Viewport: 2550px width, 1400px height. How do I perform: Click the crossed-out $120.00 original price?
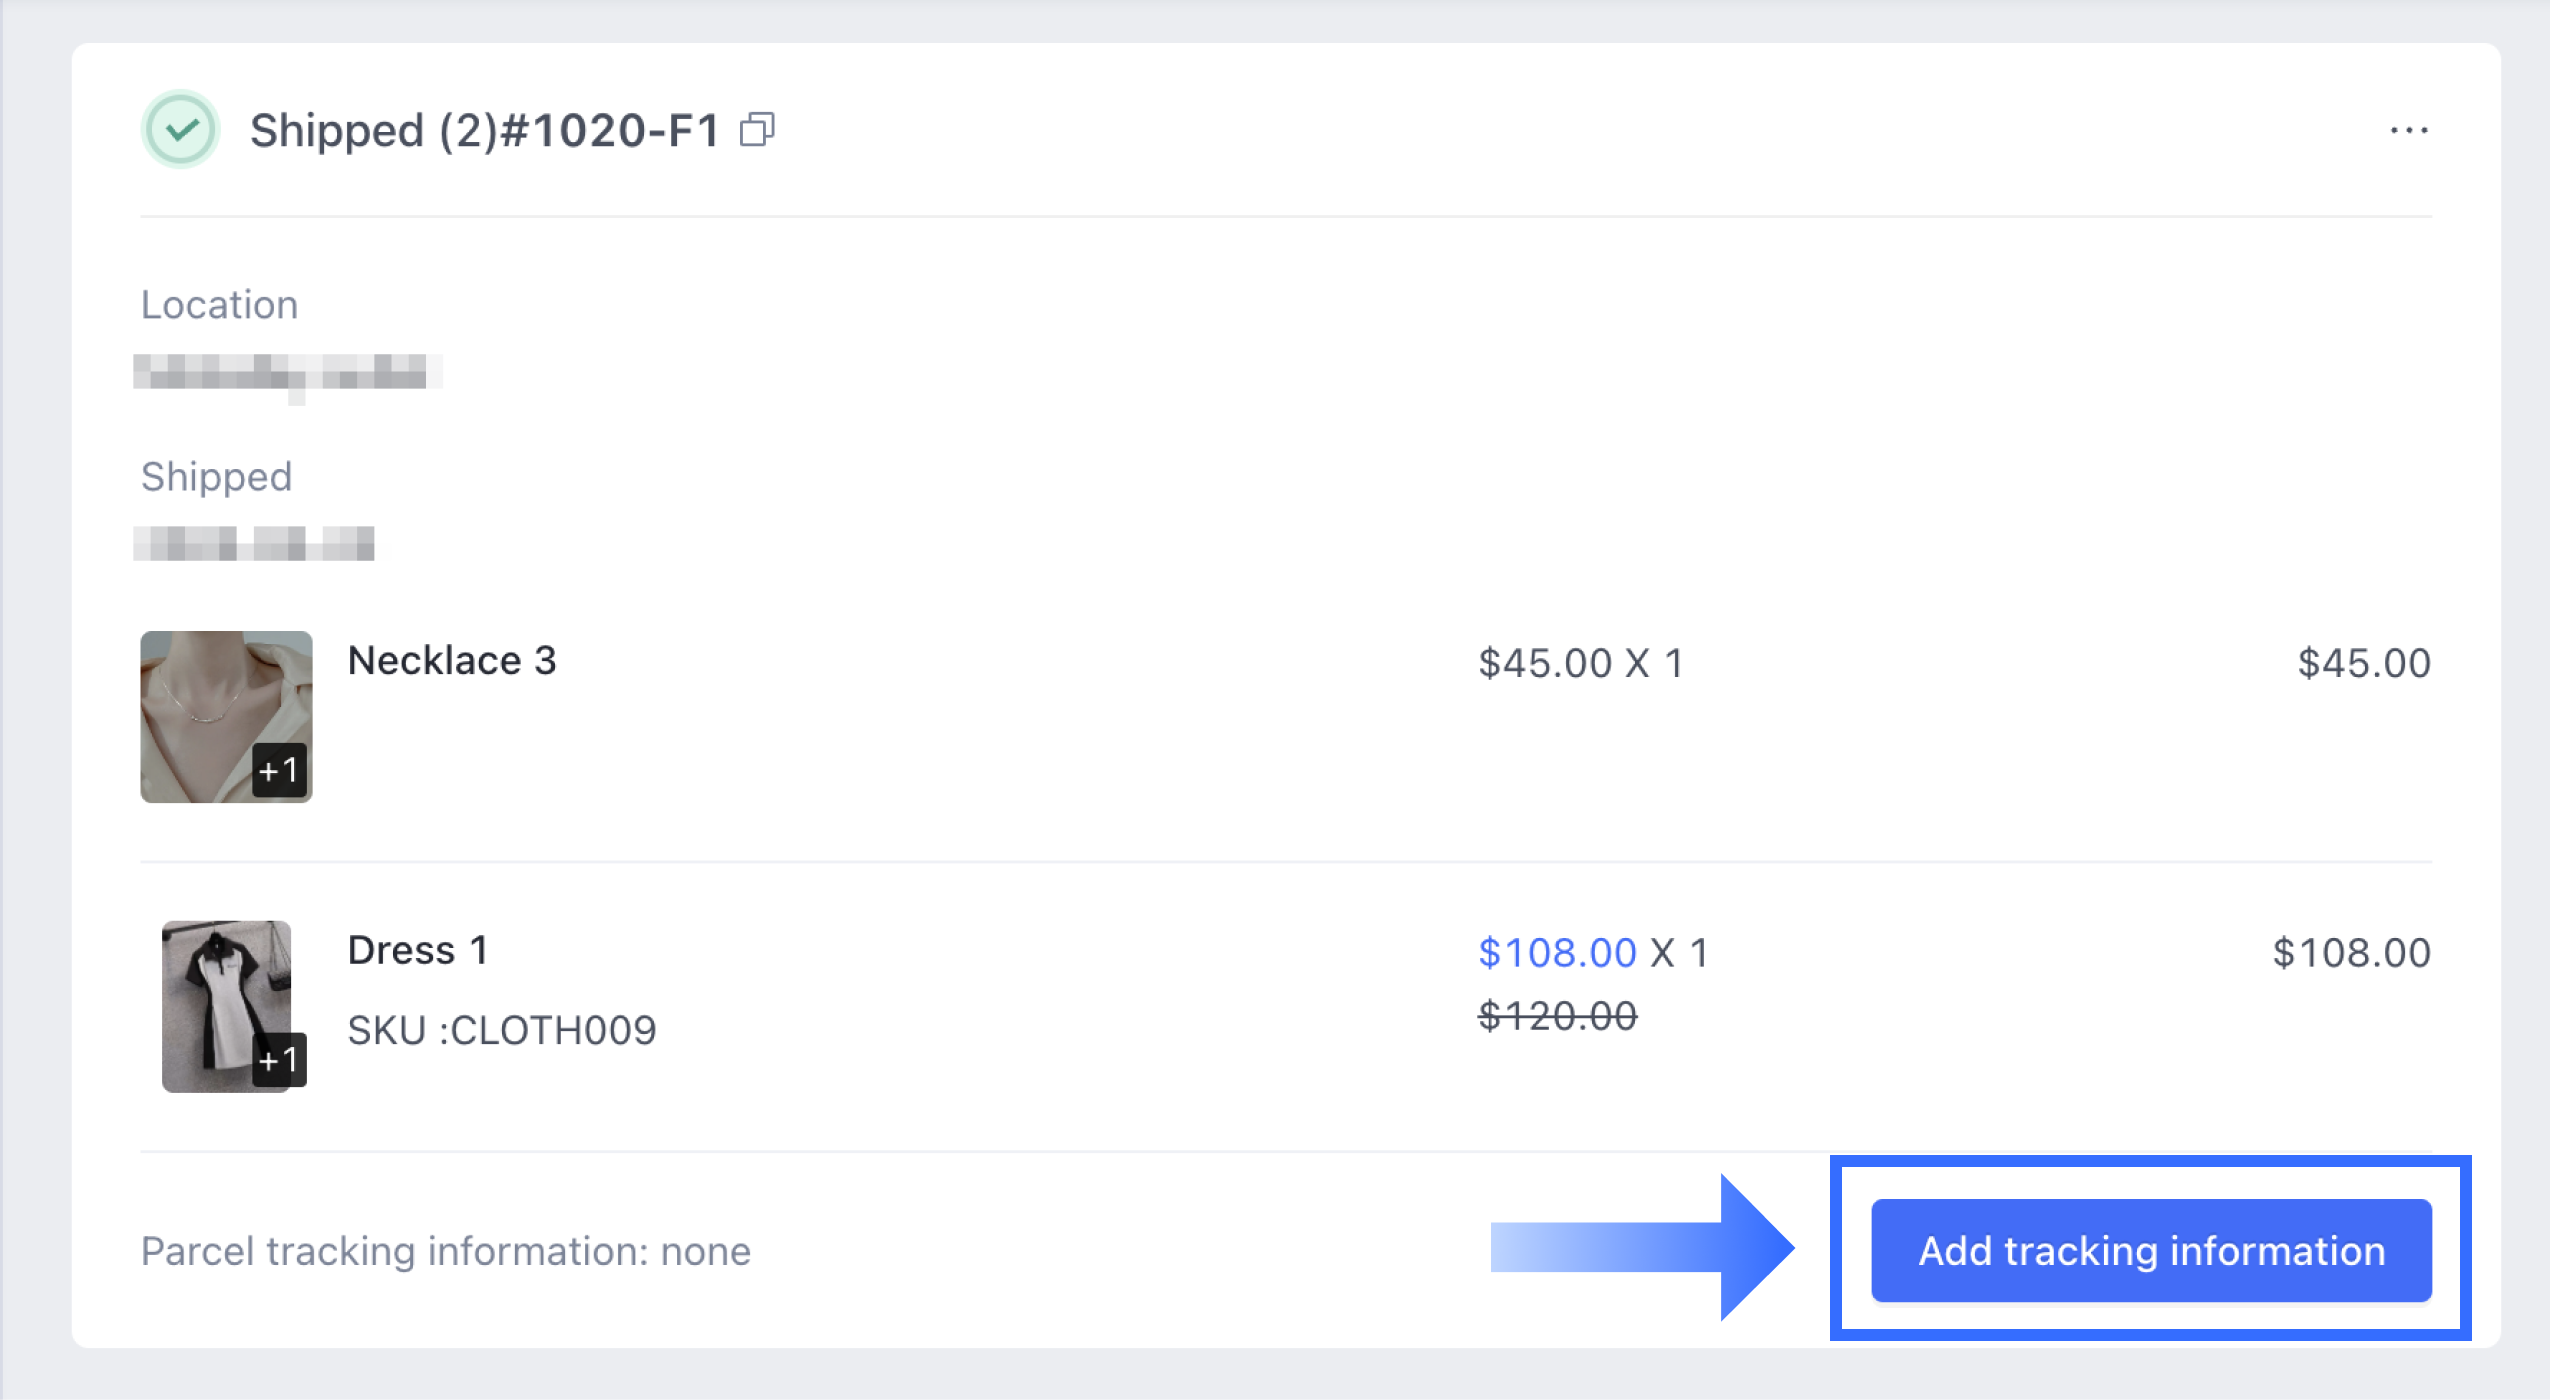(1557, 1016)
